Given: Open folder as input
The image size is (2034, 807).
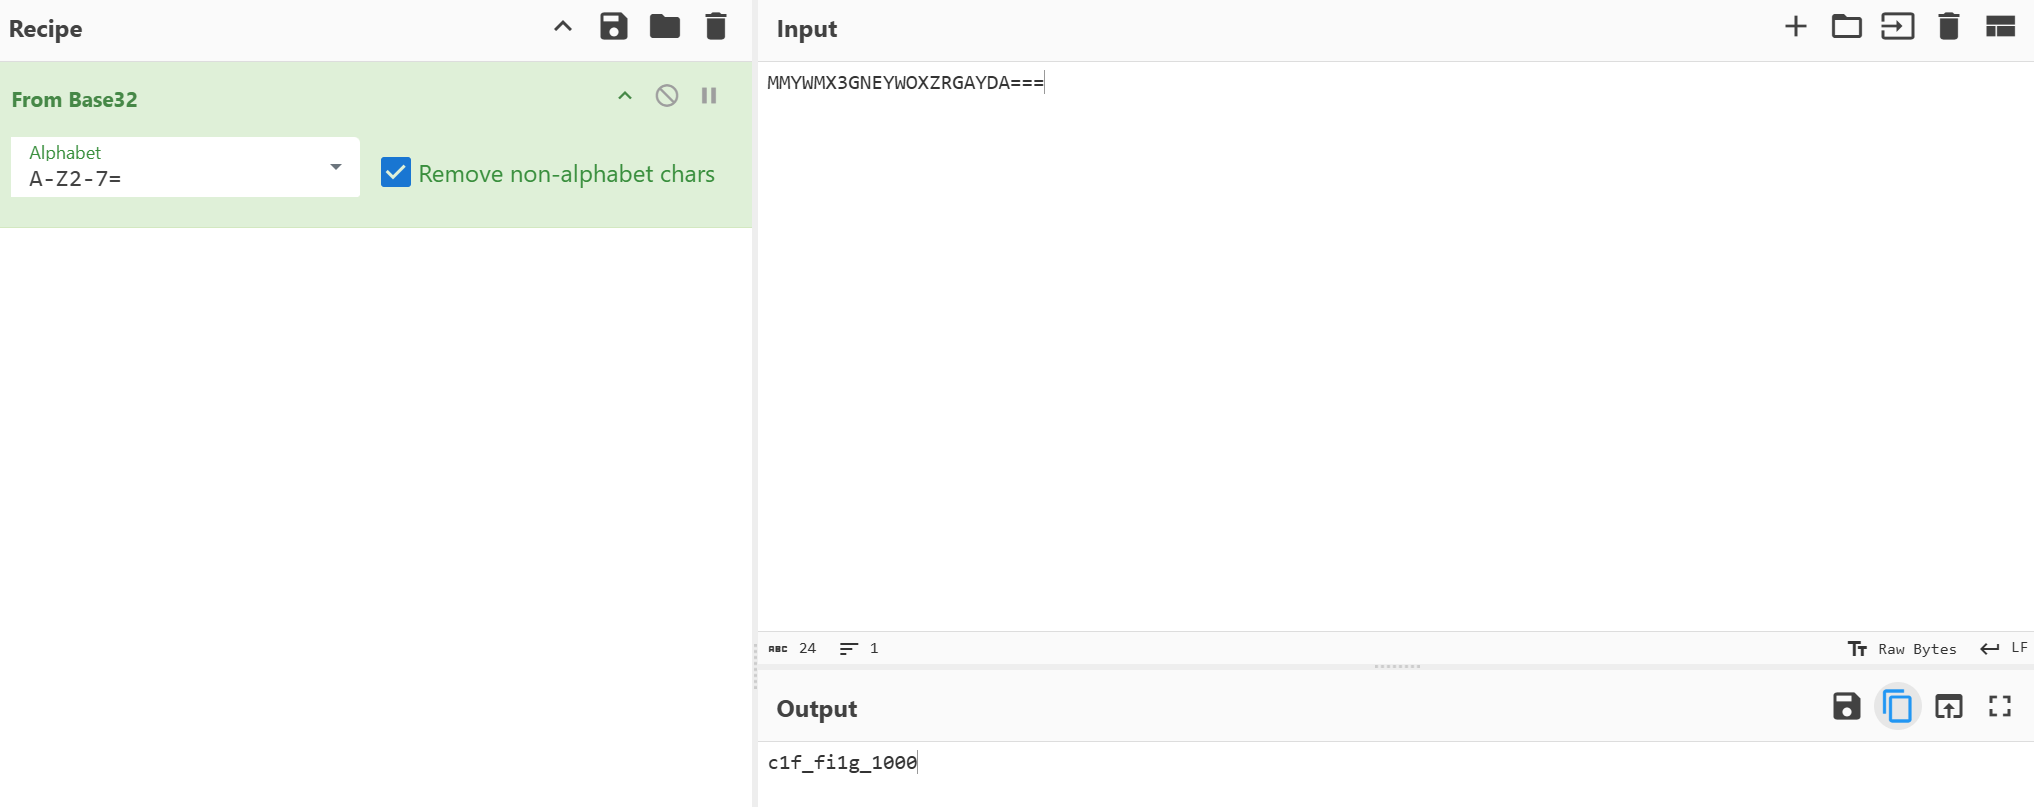Looking at the screenshot, I should pos(1846,27).
